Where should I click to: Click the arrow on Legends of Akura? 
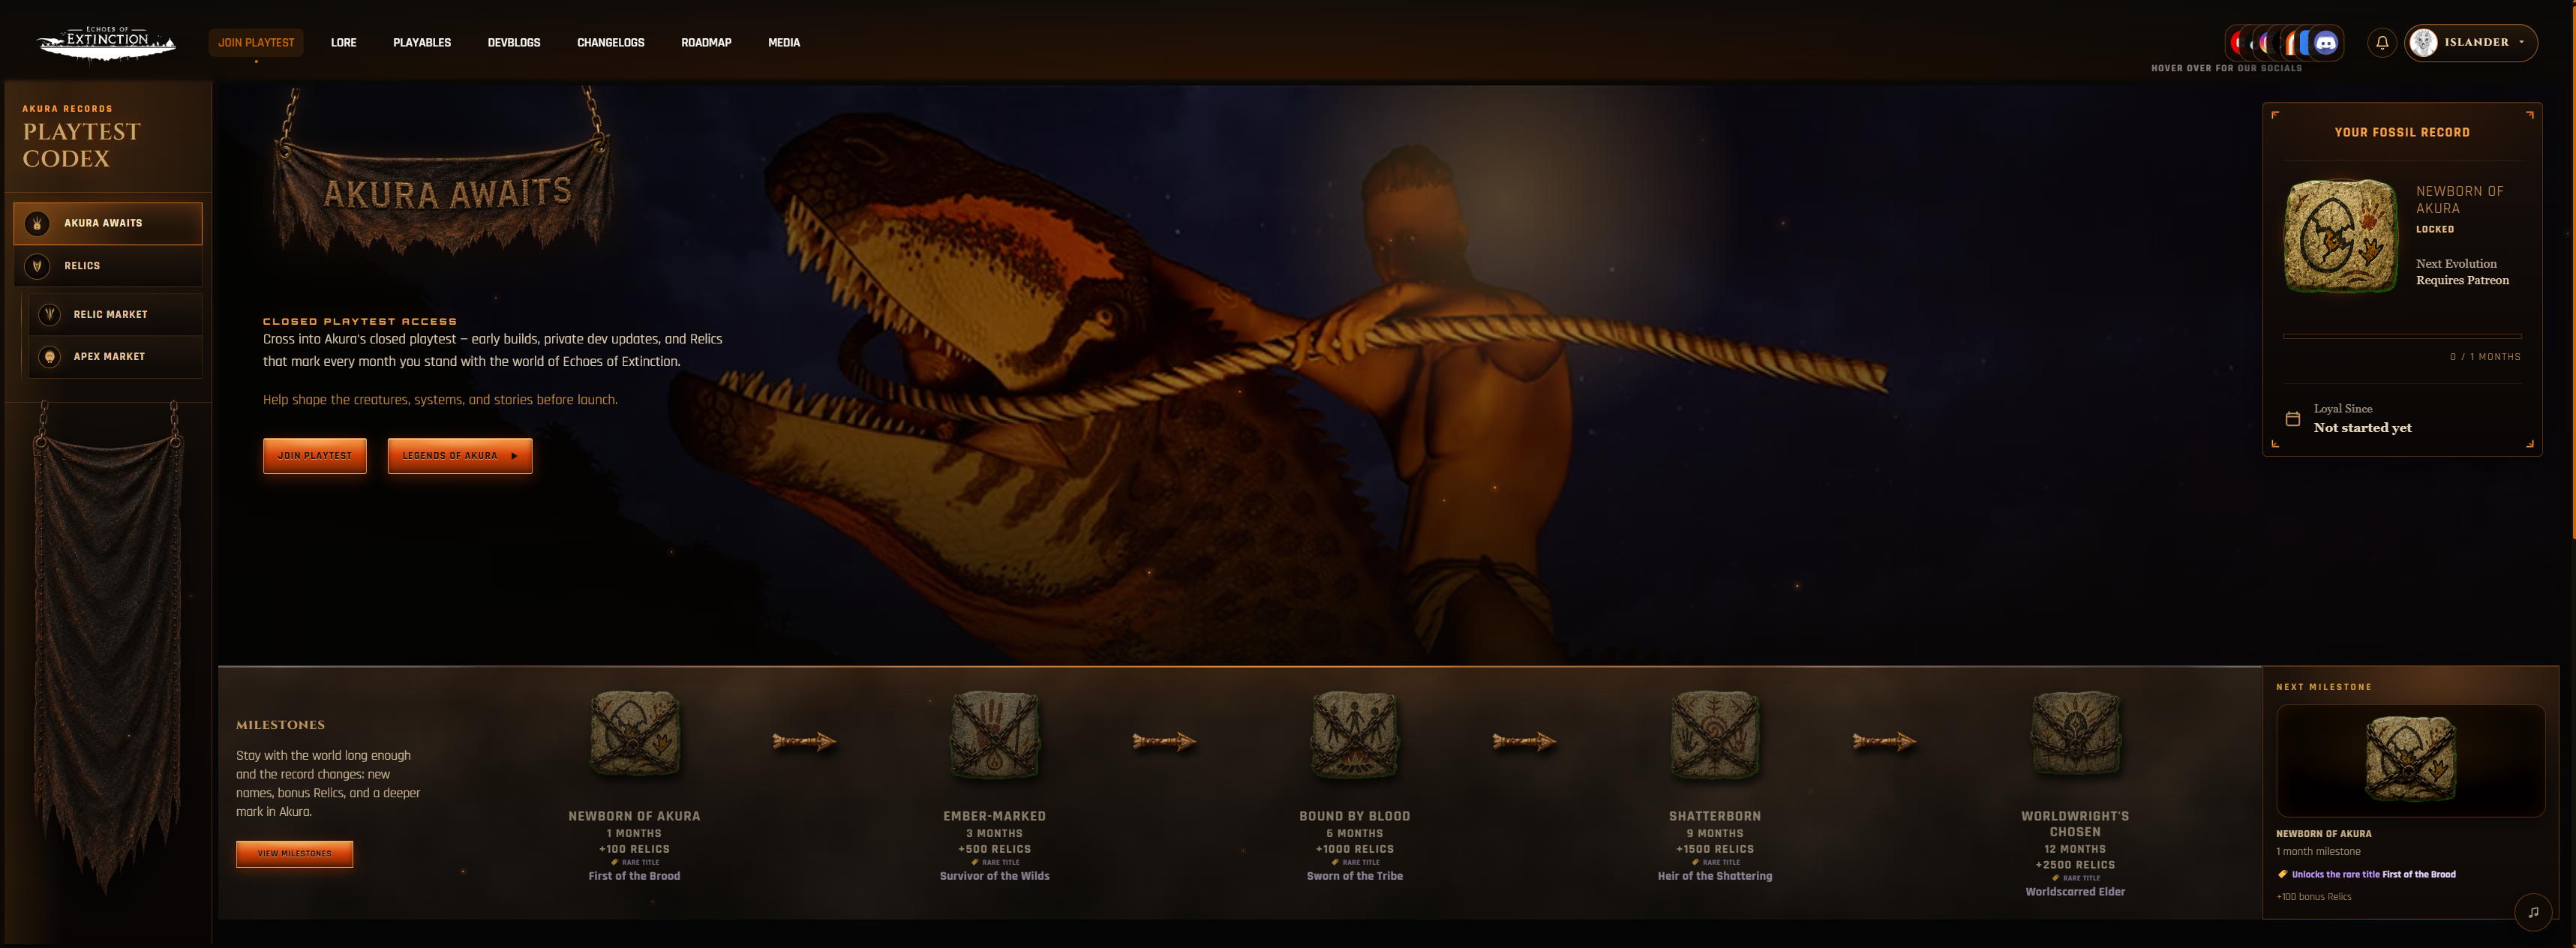pyautogui.click(x=514, y=456)
